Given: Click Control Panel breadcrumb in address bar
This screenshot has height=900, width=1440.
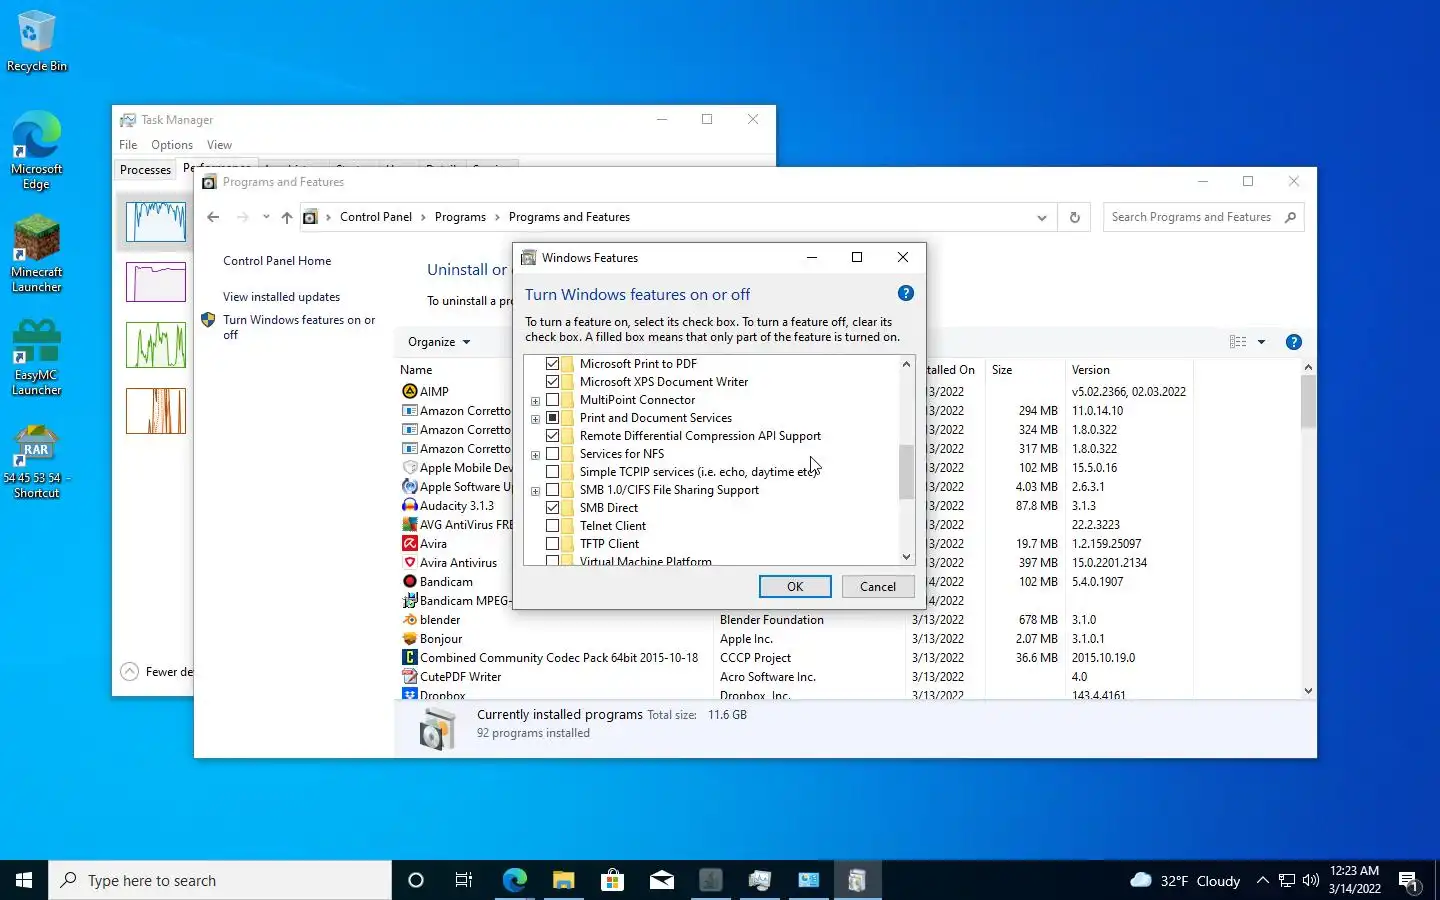Looking at the screenshot, I should point(376,217).
